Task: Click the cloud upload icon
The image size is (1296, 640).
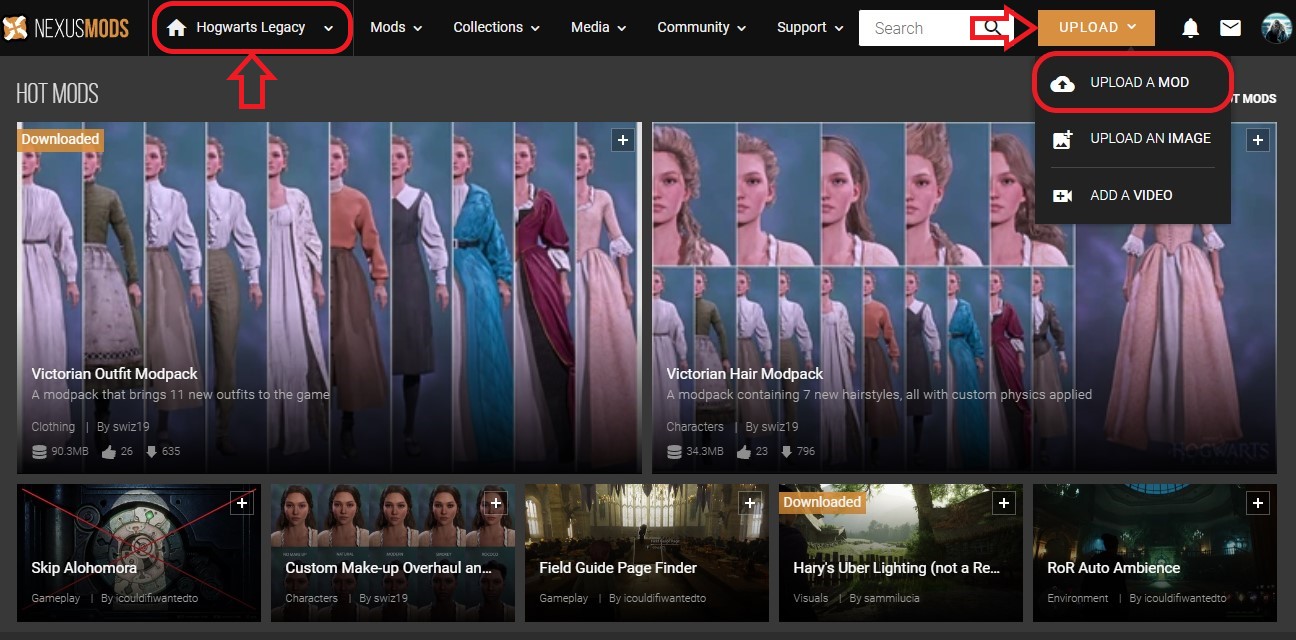Action: 1063,84
